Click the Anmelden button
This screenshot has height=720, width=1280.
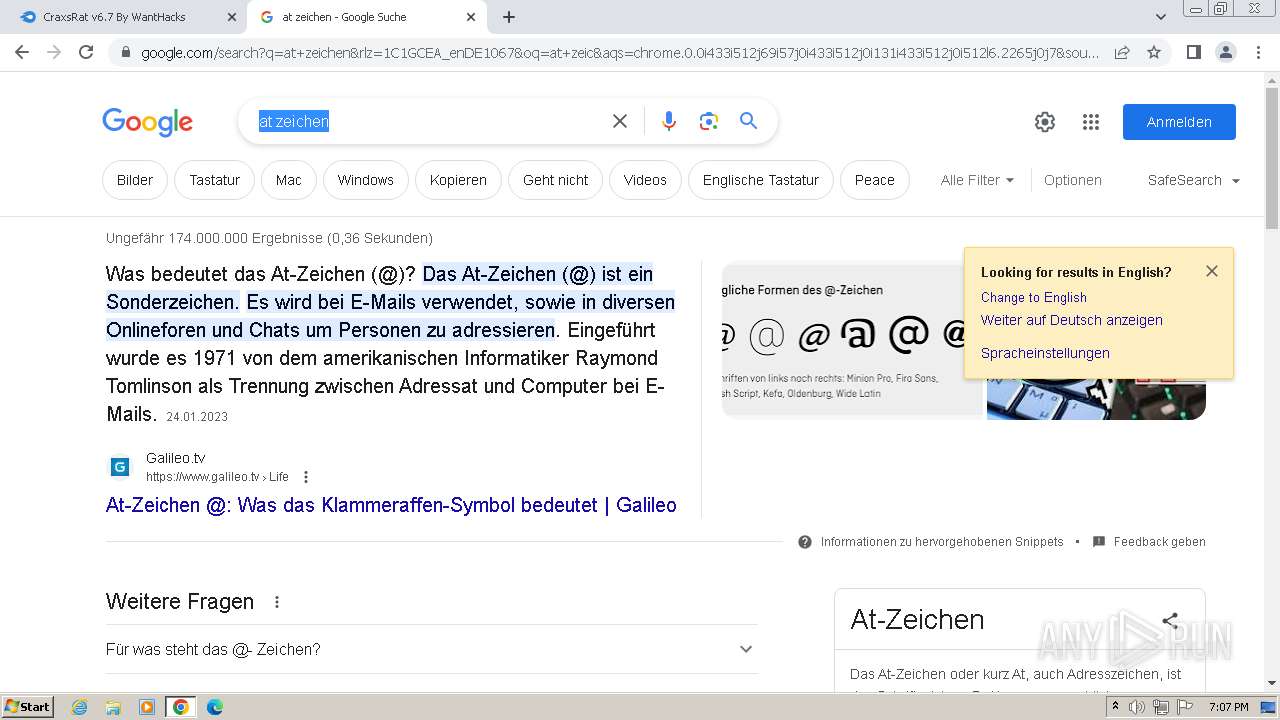click(1179, 122)
